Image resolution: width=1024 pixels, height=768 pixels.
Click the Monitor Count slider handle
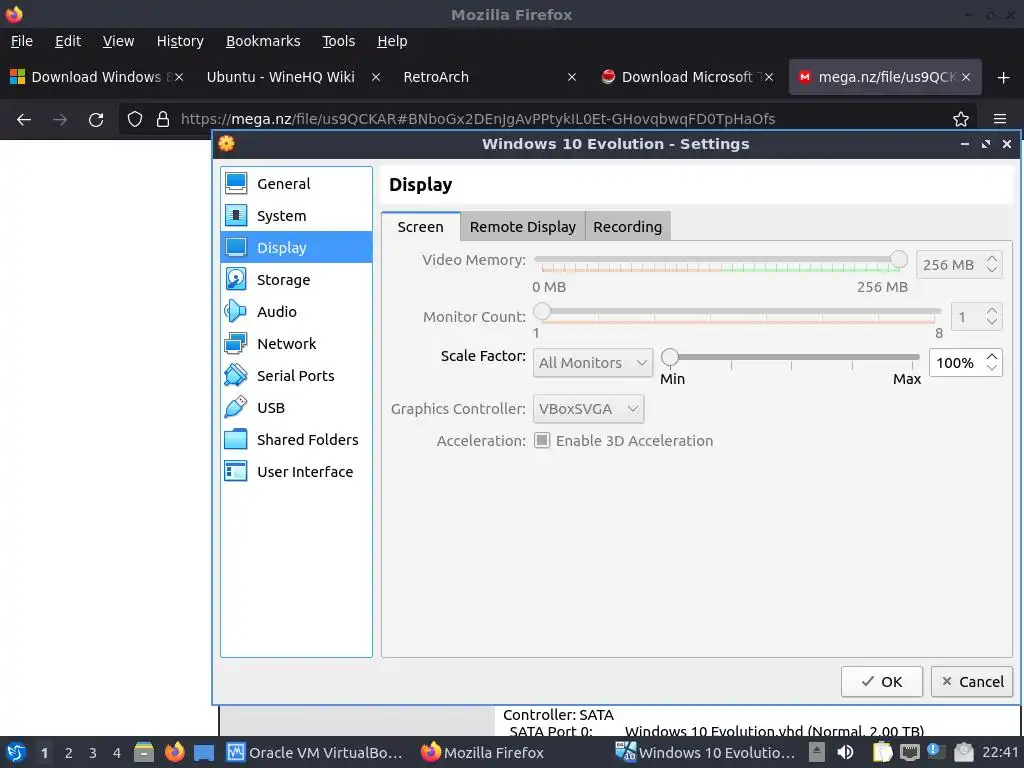coord(541,311)
